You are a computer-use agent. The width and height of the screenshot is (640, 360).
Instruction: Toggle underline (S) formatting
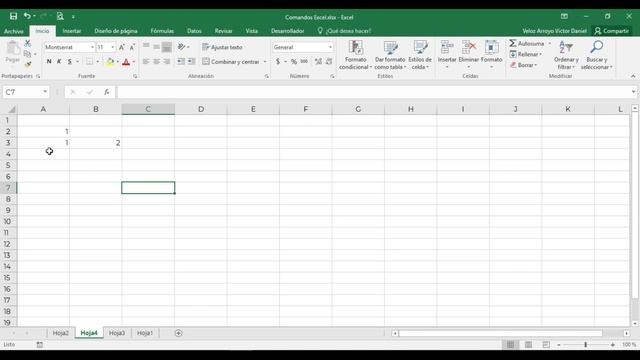pyautogui.click(x=70, y=62)
